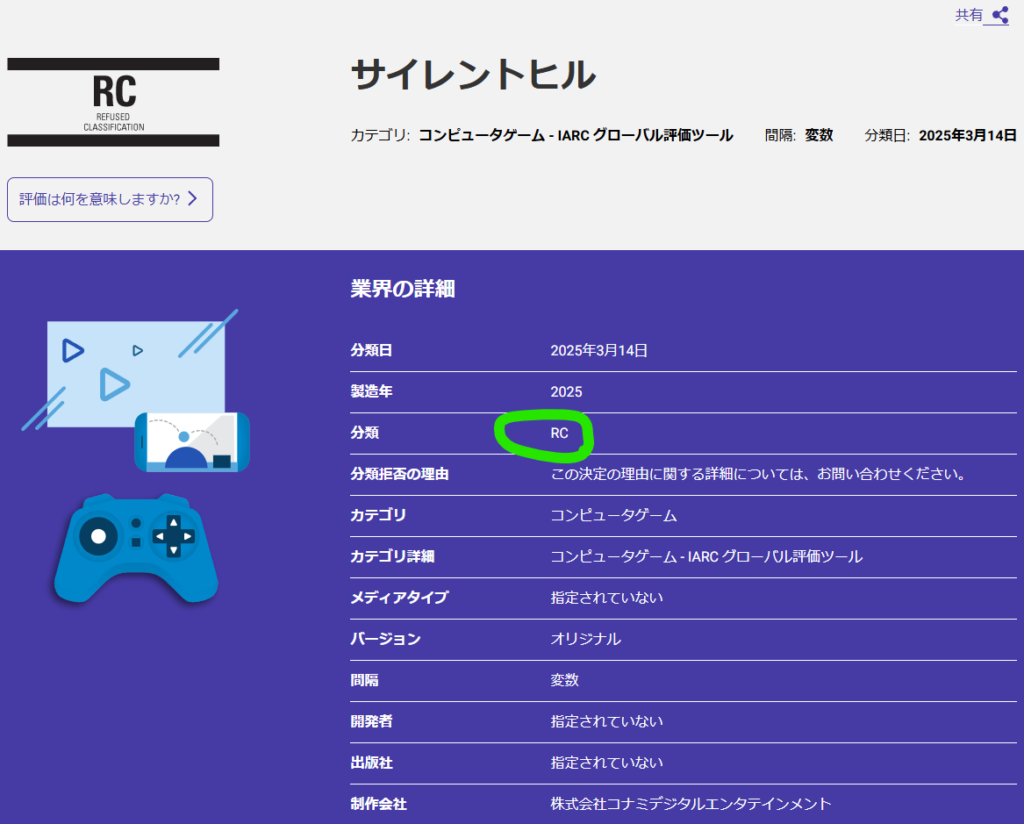Image resolution: width=1024 pixels, height=824 pixels.
Task: Click the 制作会社 row label
Action: click(x=379, y=803)
